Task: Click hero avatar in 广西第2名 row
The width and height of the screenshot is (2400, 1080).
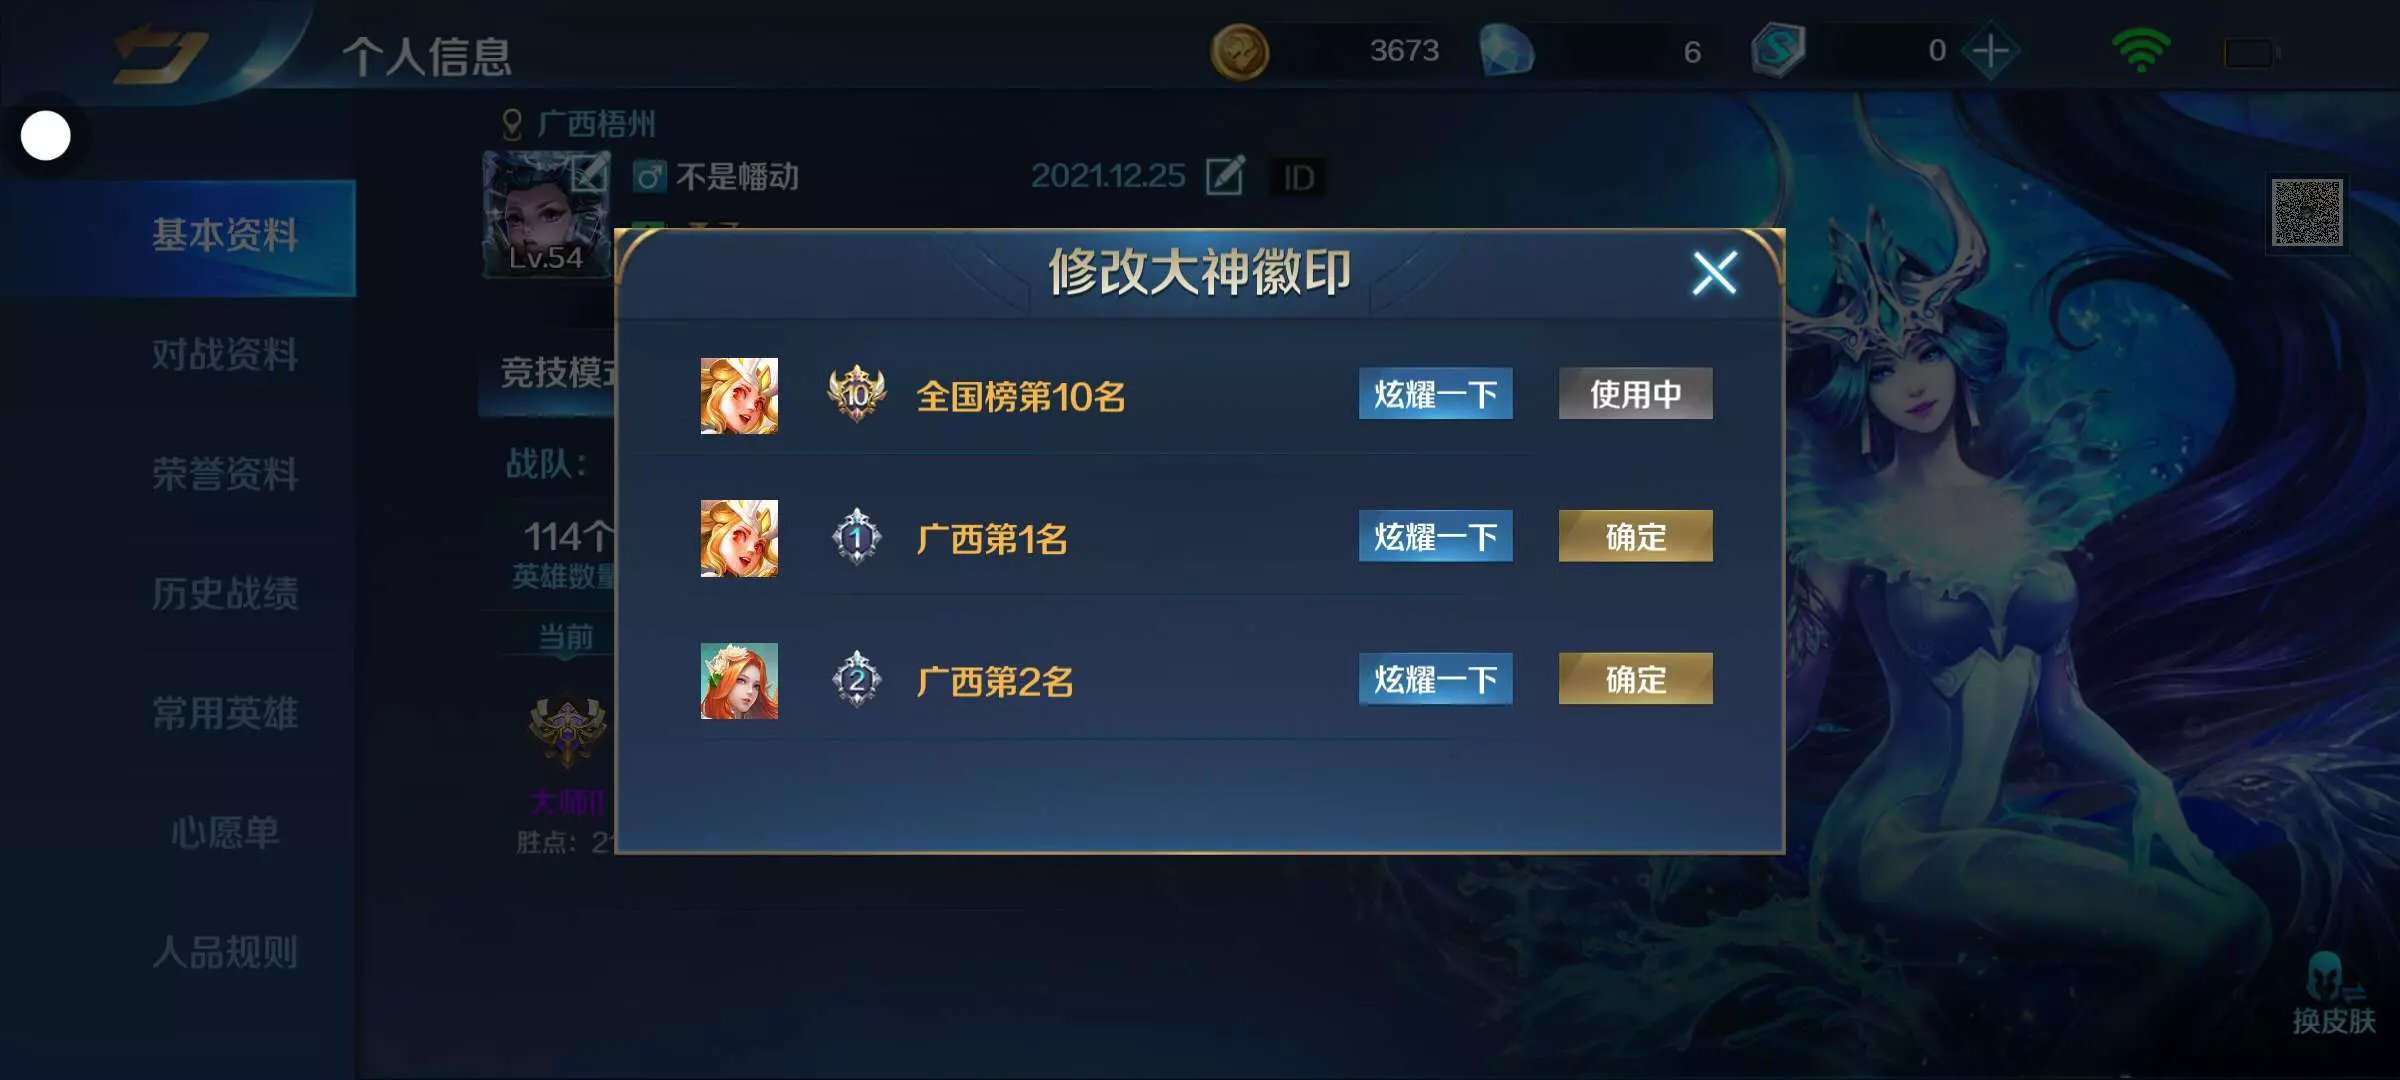Action: [739, 681]
